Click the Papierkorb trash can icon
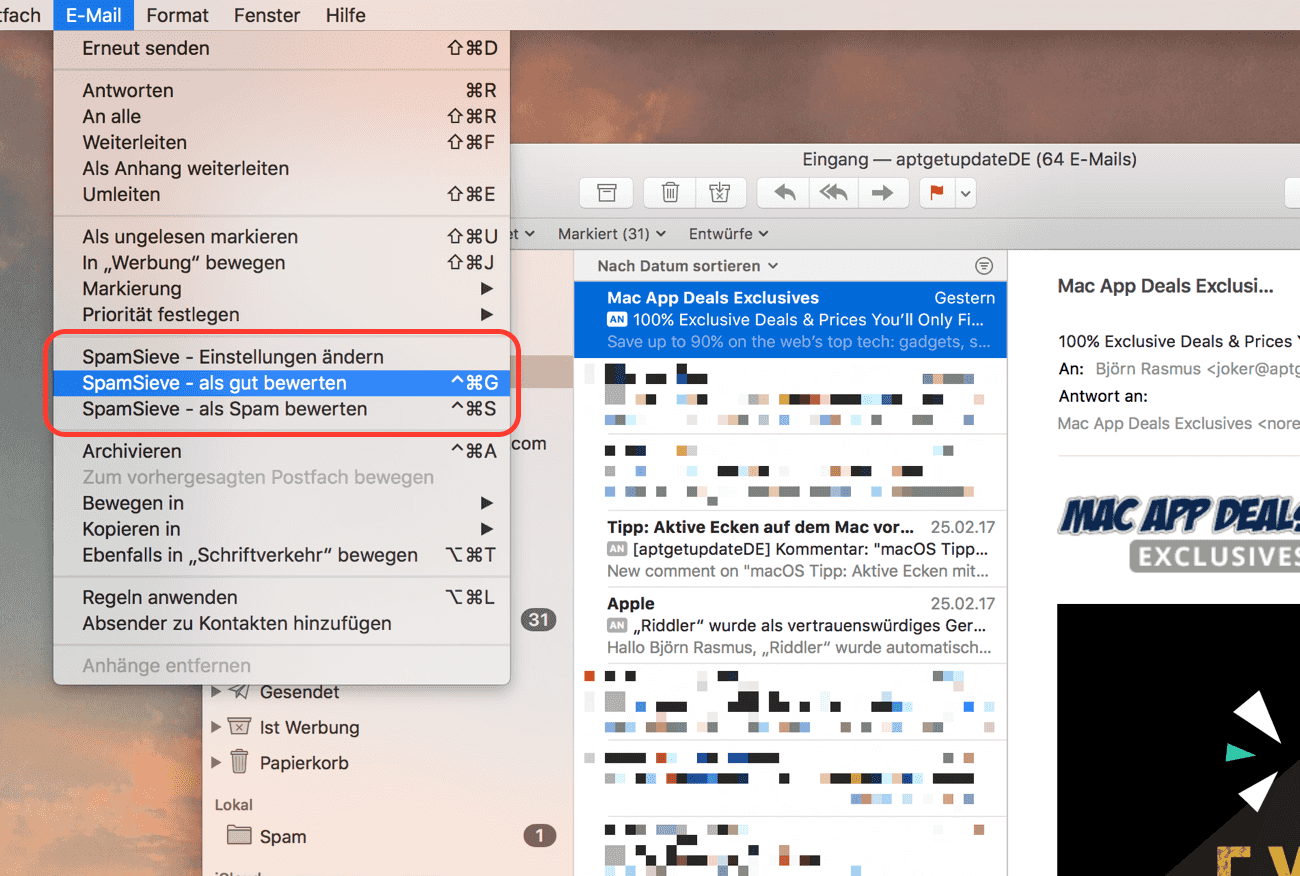Screen dimensions: 1300x876 tap(239, 762)
